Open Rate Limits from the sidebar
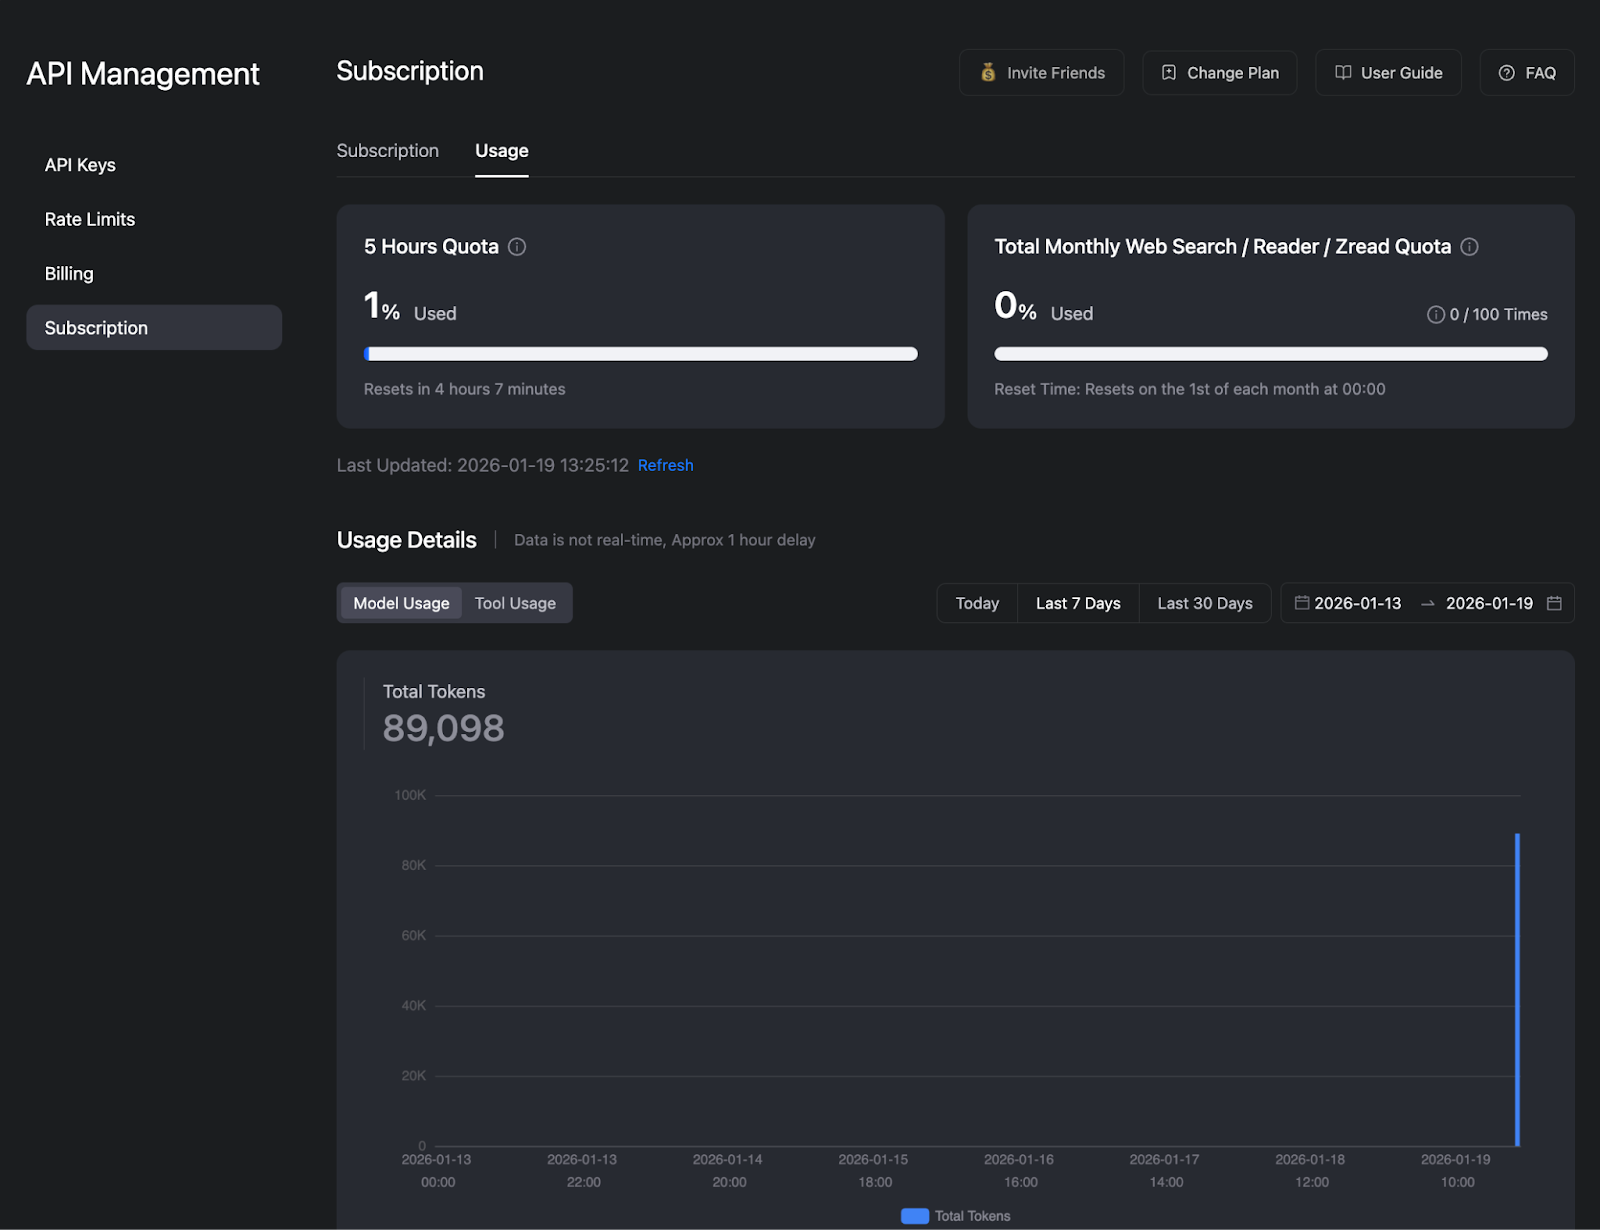Image resolution: width=1600 pixels, height=1230 pixels. (x=90, y=219)
